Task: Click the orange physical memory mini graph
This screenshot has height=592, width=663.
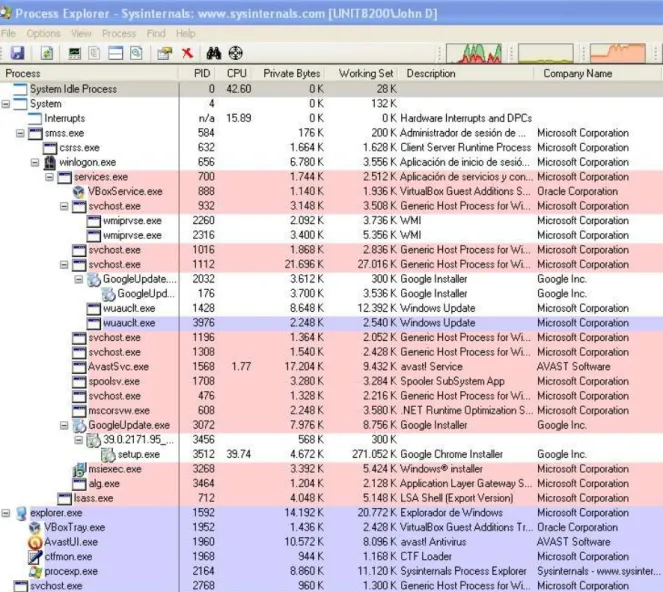Action: pyautogui.click(x=618, y=53)
